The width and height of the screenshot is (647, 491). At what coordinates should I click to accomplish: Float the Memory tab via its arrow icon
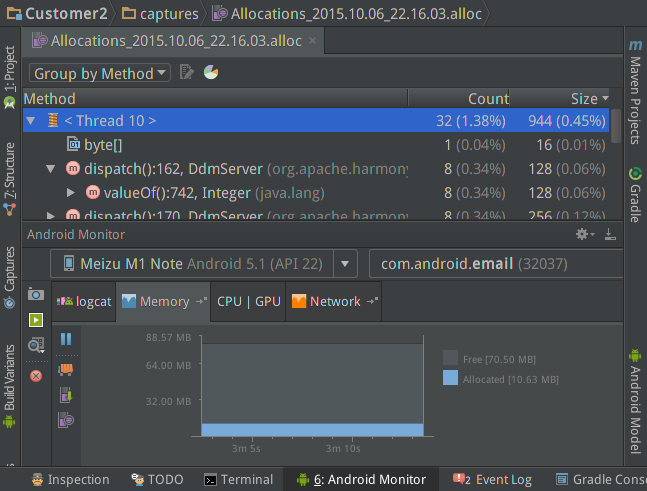[x=201, y=301]
